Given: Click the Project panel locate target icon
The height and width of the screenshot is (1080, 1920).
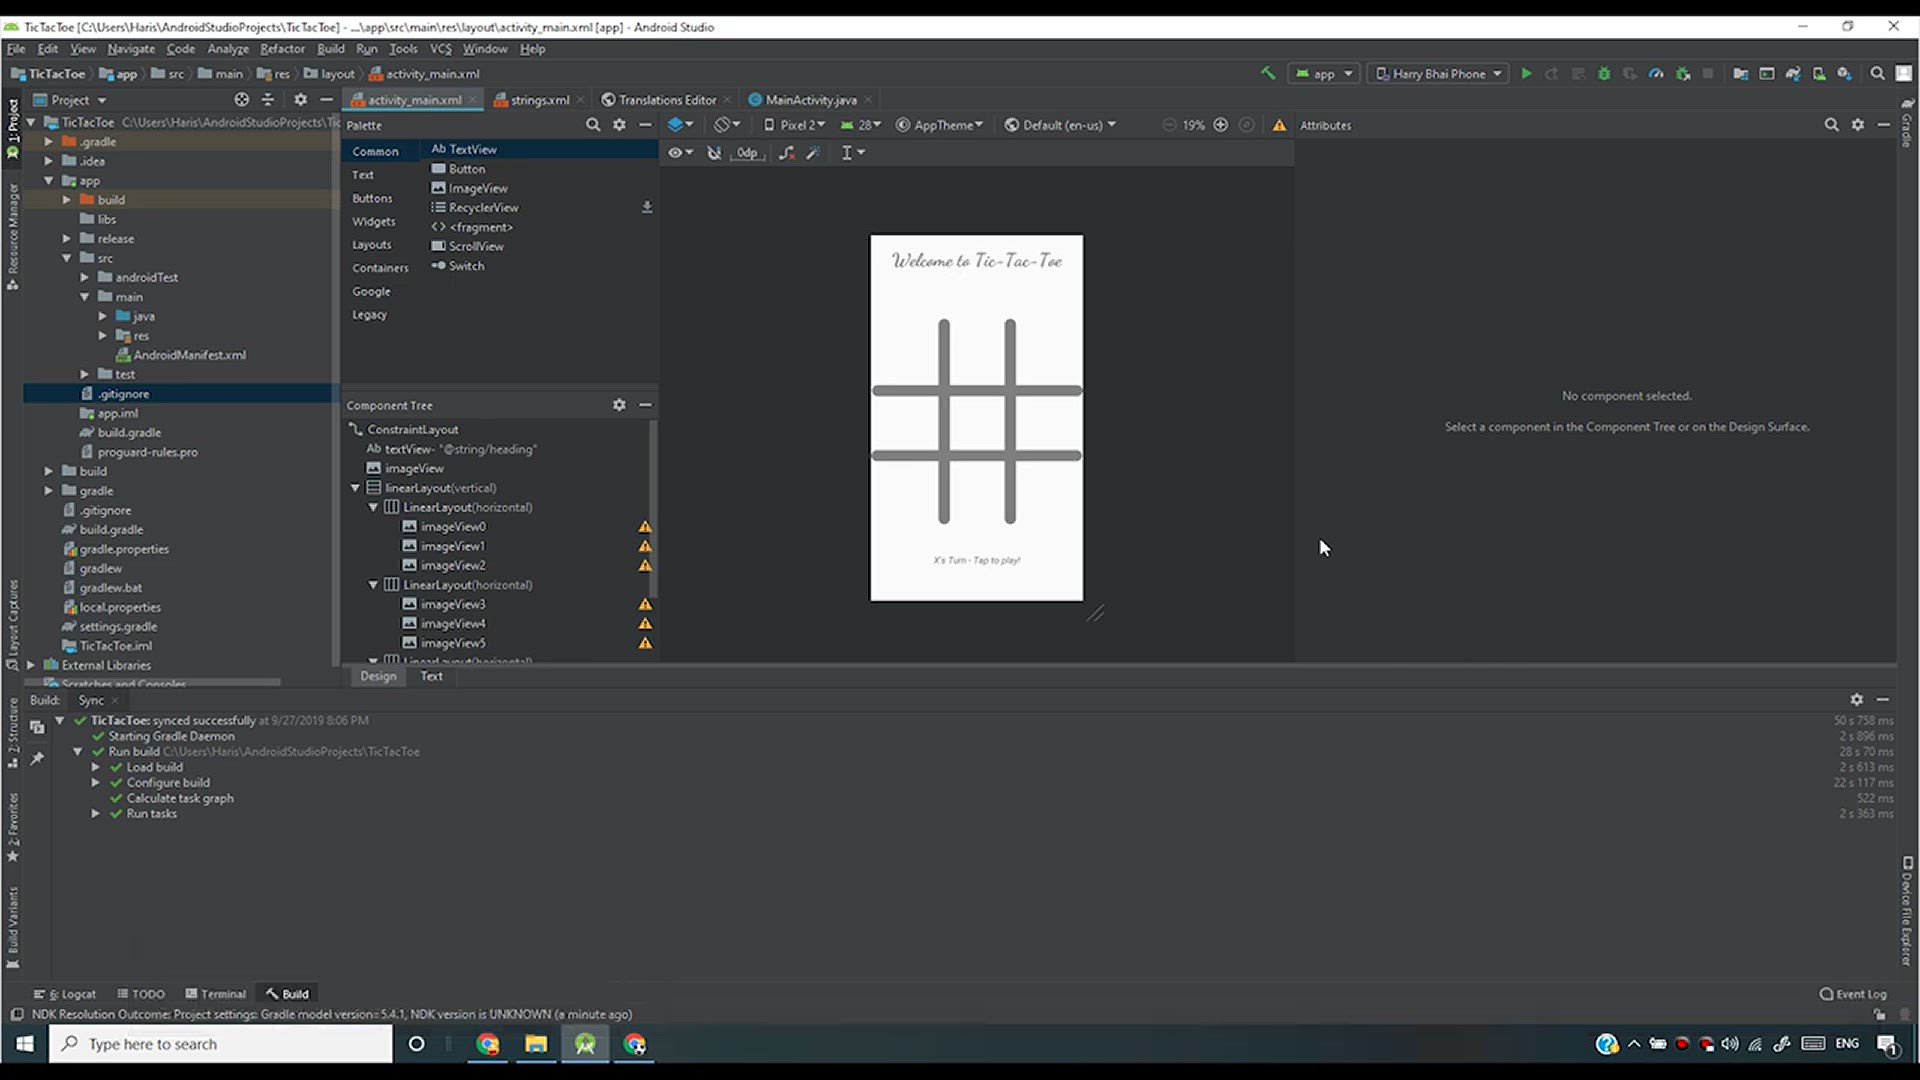Looking at the screenshot, I should [x=241, y=100].
